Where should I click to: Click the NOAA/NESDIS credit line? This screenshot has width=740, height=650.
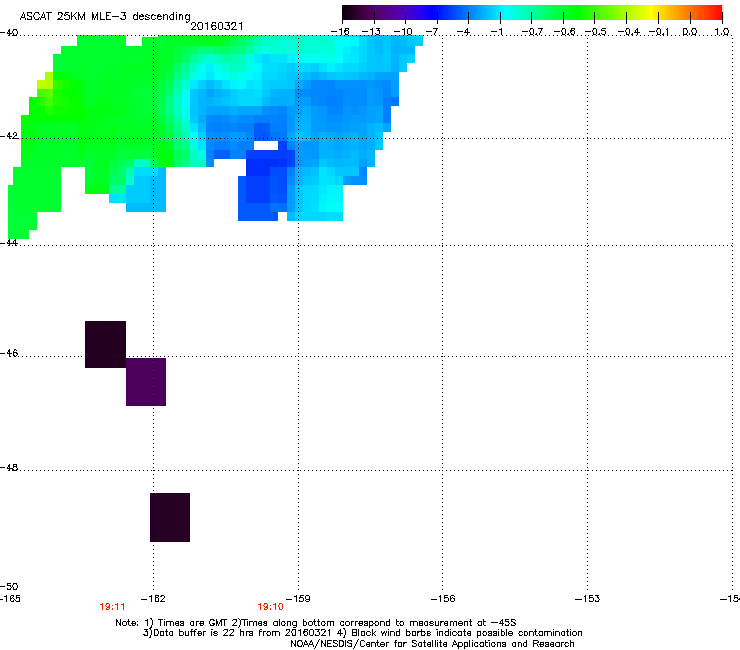pos(432,644)
